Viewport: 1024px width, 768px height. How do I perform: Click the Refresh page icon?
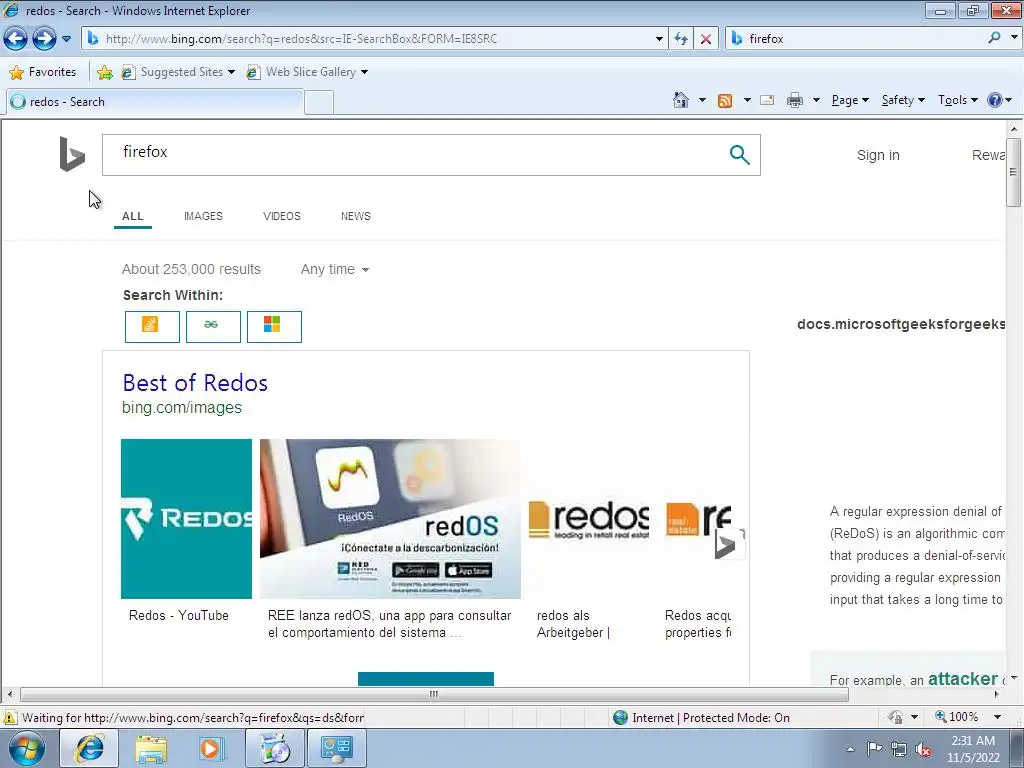[x=681, y=39]
